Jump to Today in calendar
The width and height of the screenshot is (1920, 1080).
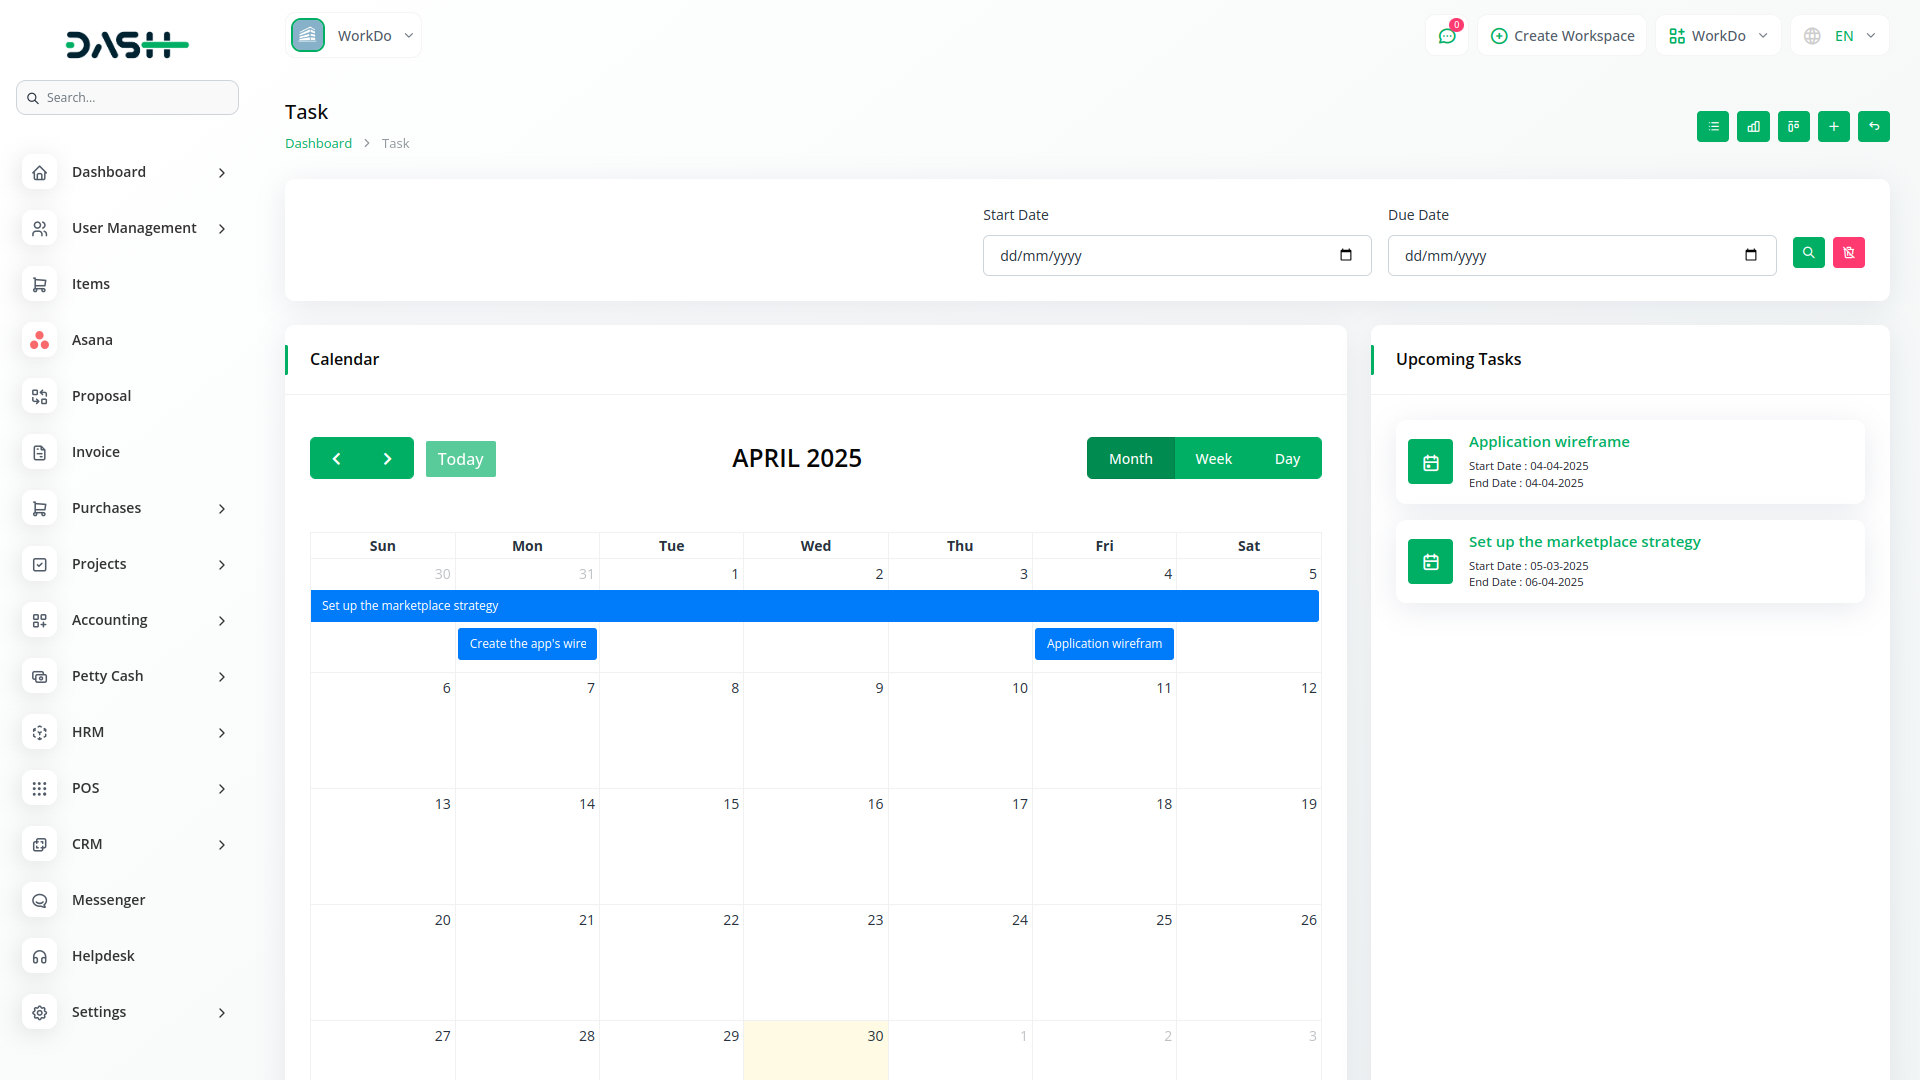click(460, 459)
